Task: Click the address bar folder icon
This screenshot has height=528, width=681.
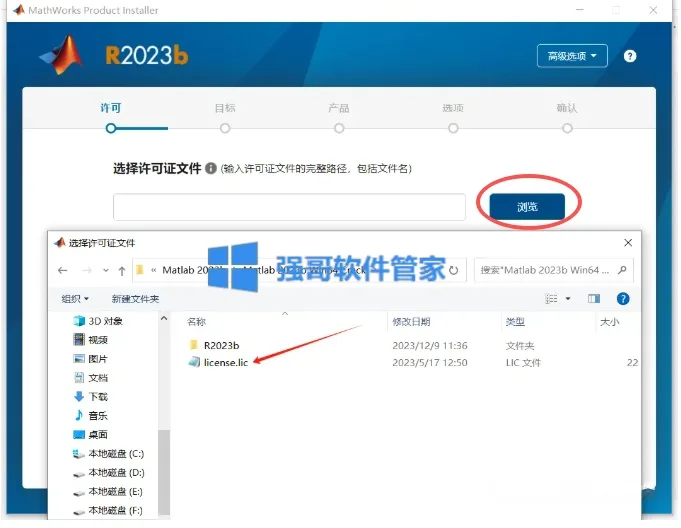Action: tap(140, 270)
